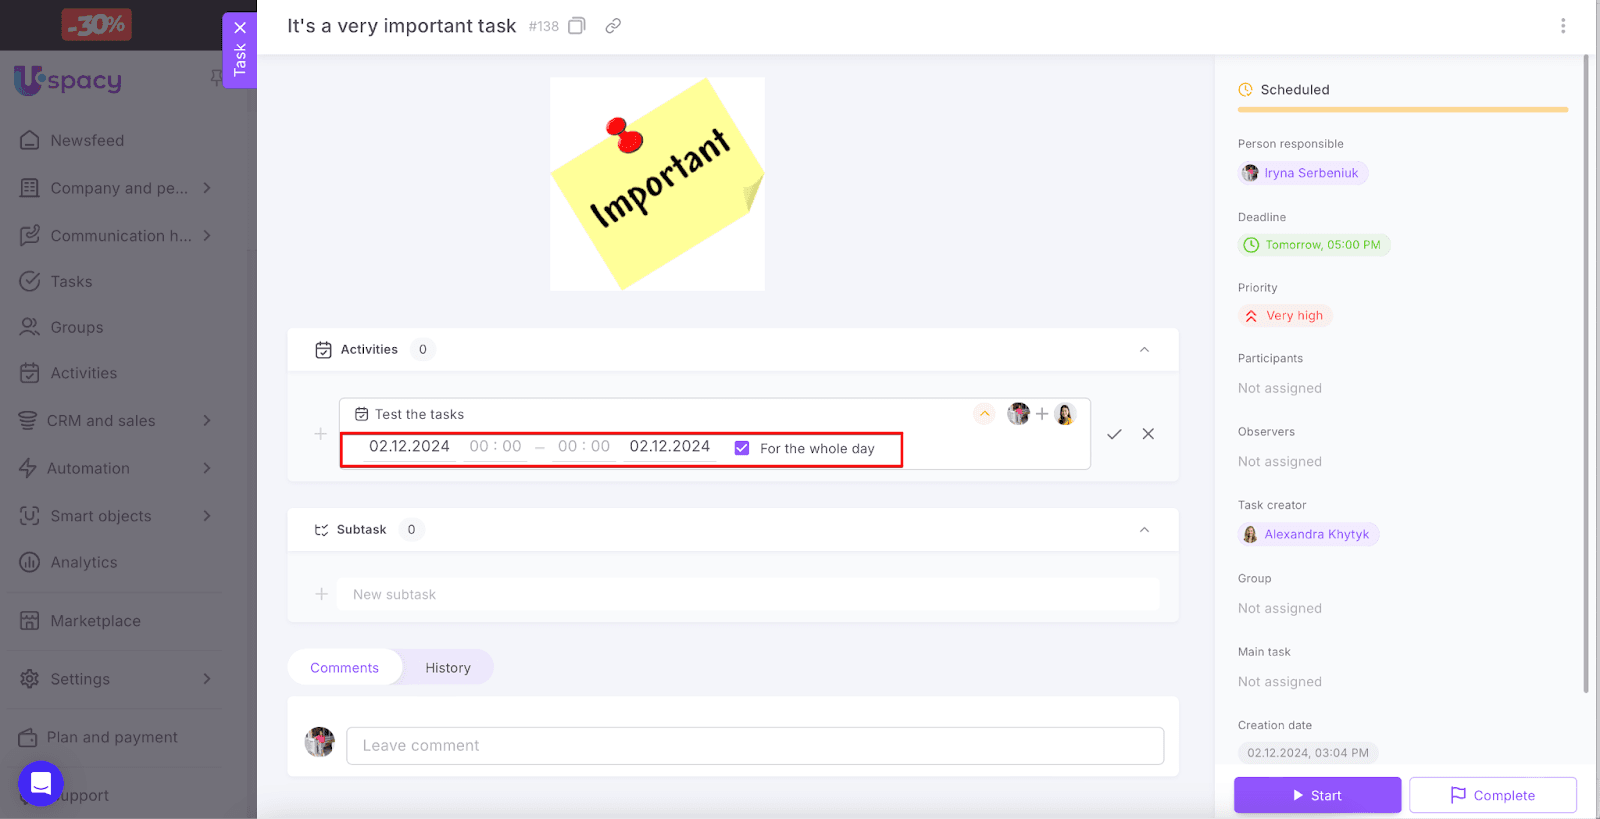
Task: Select the Comments tab
Action: pyautogui.click(x=344, y=668)
